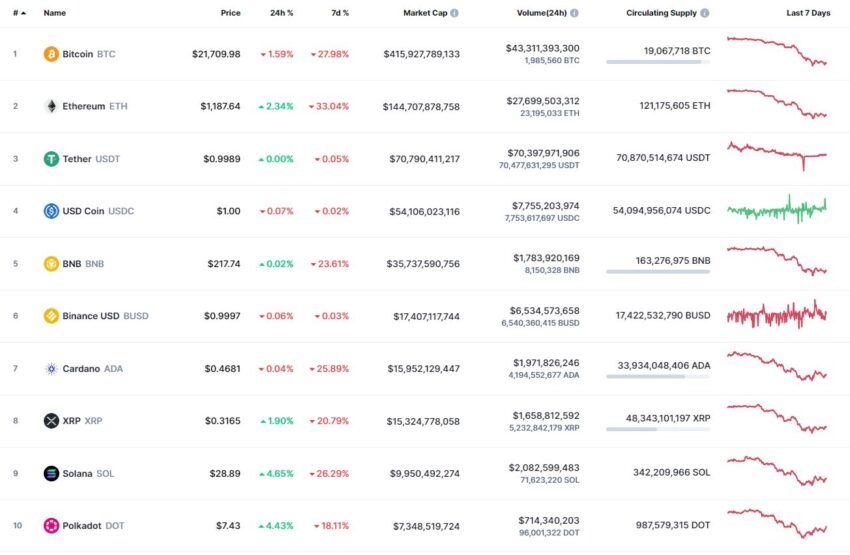Sort table by 7d % header
The height and width of the screenshot is (555, 850).
pyautogui.click(x=340, y=13)
